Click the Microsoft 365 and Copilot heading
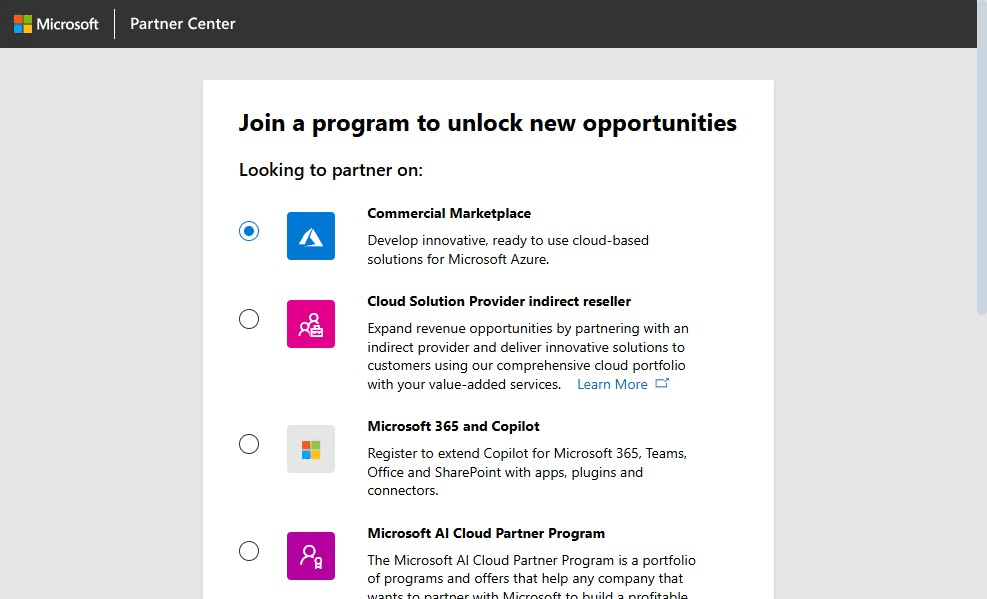The height and width of the screenshot is (599, 987). coord(453,427)
